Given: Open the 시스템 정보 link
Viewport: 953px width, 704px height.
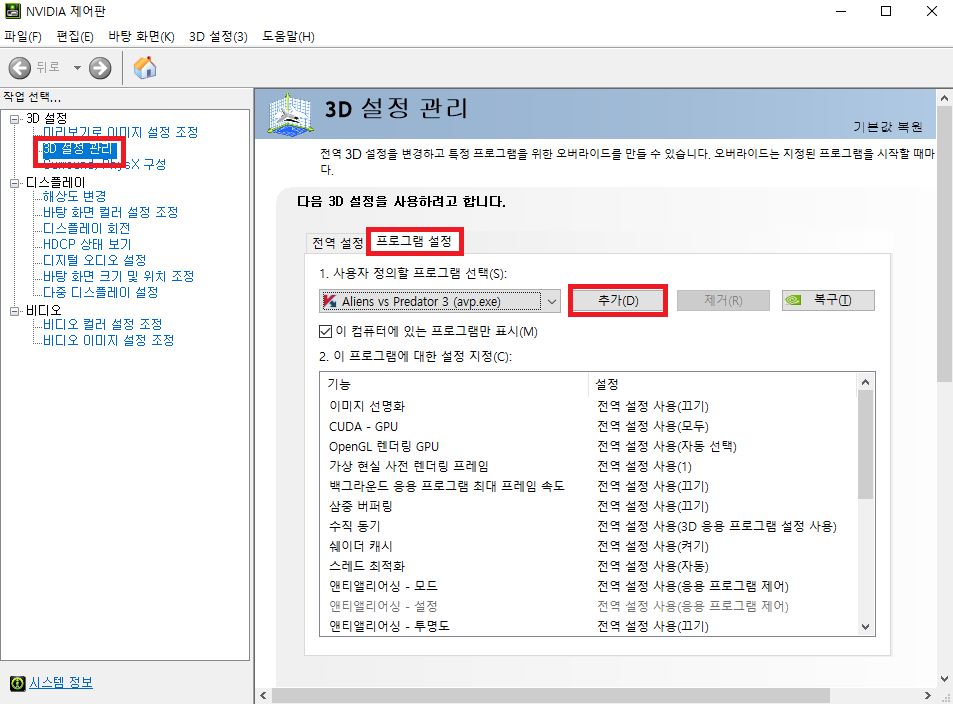Looking at the screenshot, I should [61, 682].
